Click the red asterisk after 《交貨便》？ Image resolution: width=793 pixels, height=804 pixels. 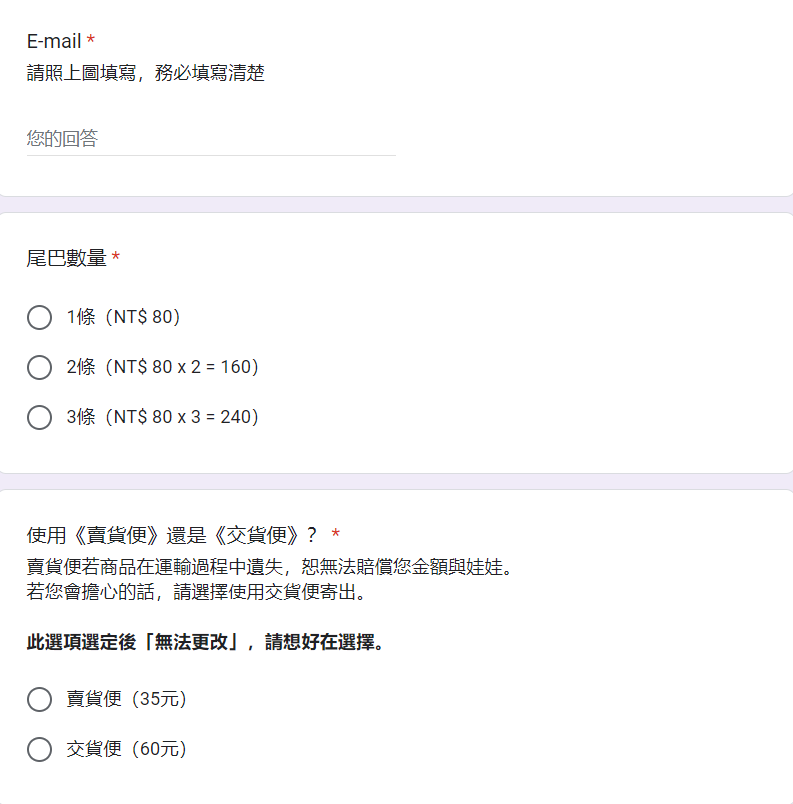coord(336,534)
